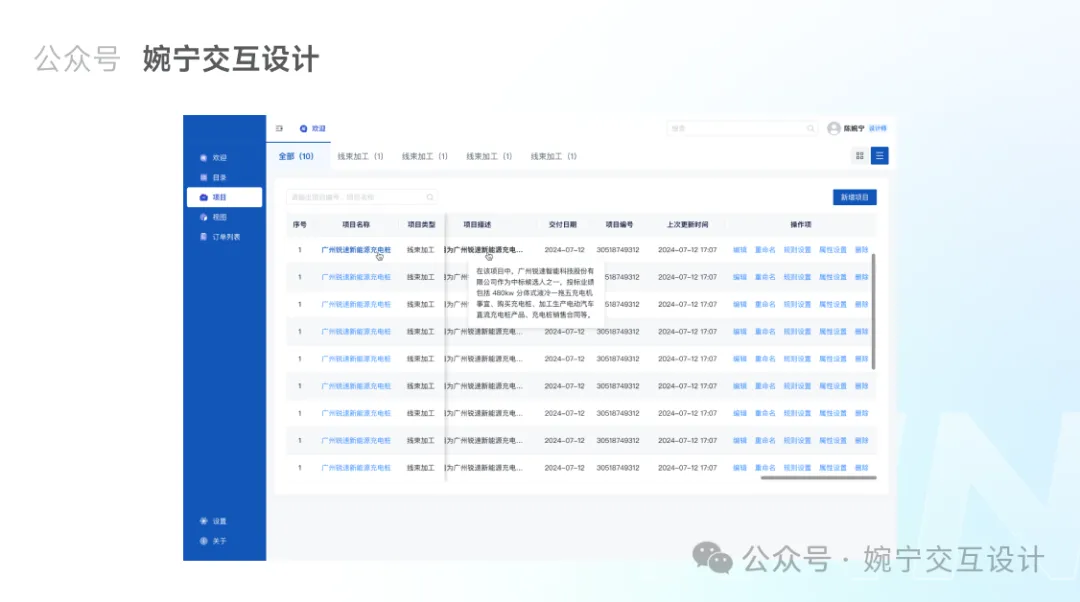
Task: Click the 上次更新时间 column header
Action: pyautogui.click(x=687, y=225)
